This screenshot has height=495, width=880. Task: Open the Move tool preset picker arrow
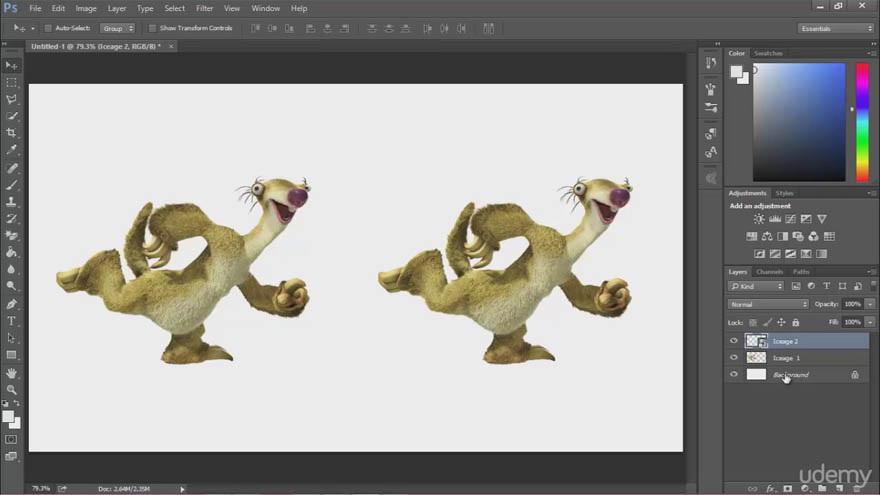[x=33, y=28]
